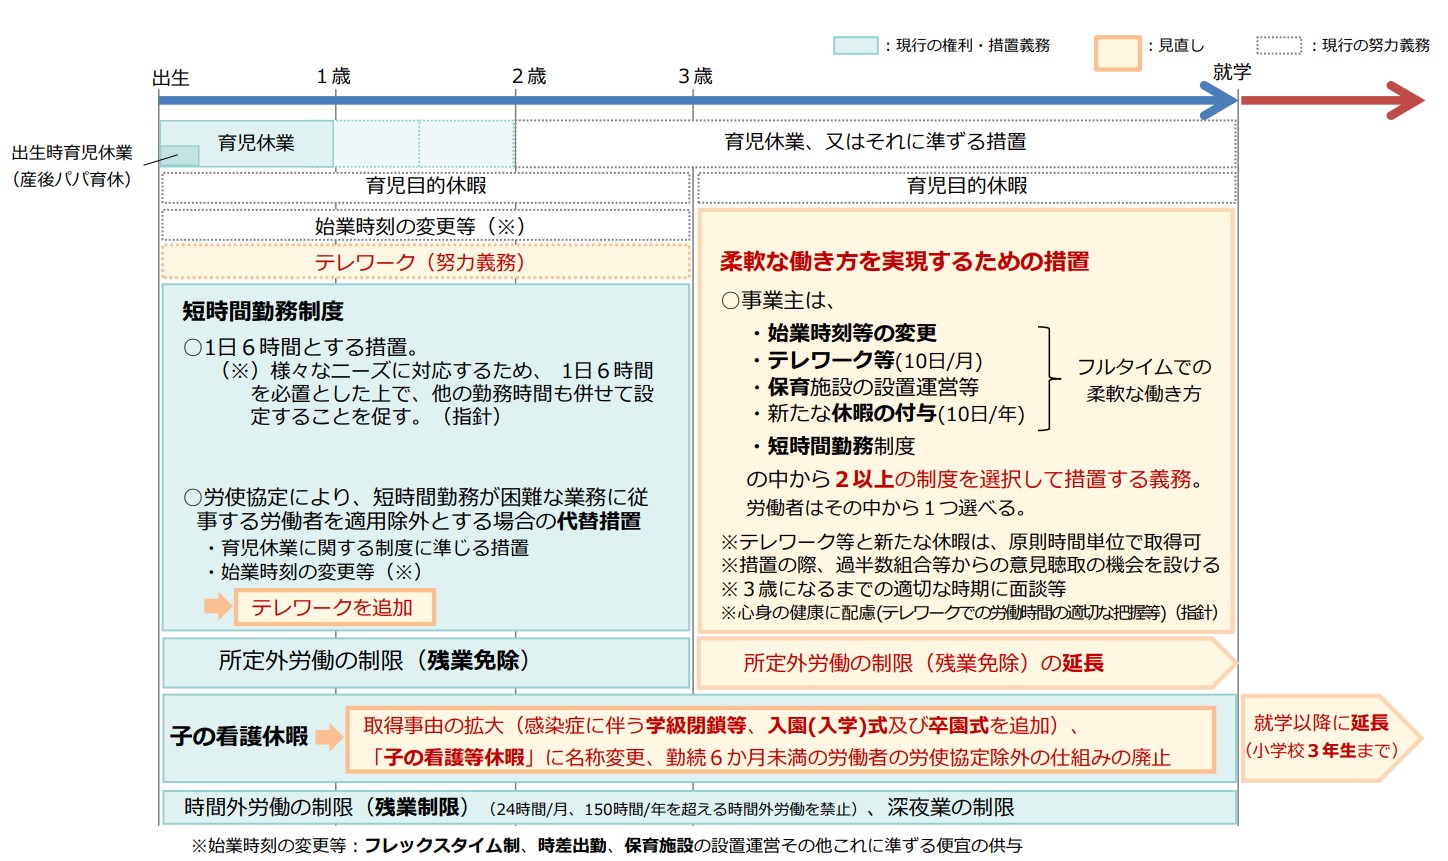The width and height of the screenshot is (1448, 861).
Task: Click the red heading 柔軟な働き方を実現するための措置
Action: (x=904, y=262)
